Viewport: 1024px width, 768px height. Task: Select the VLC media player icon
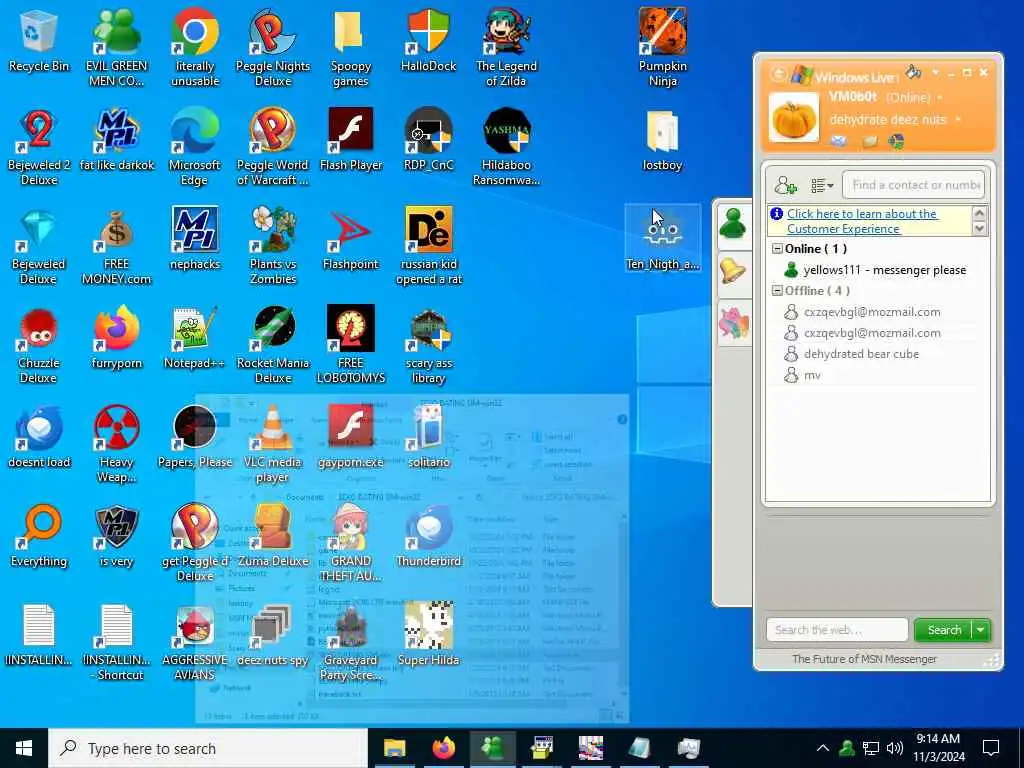click(x=272, y=444)
